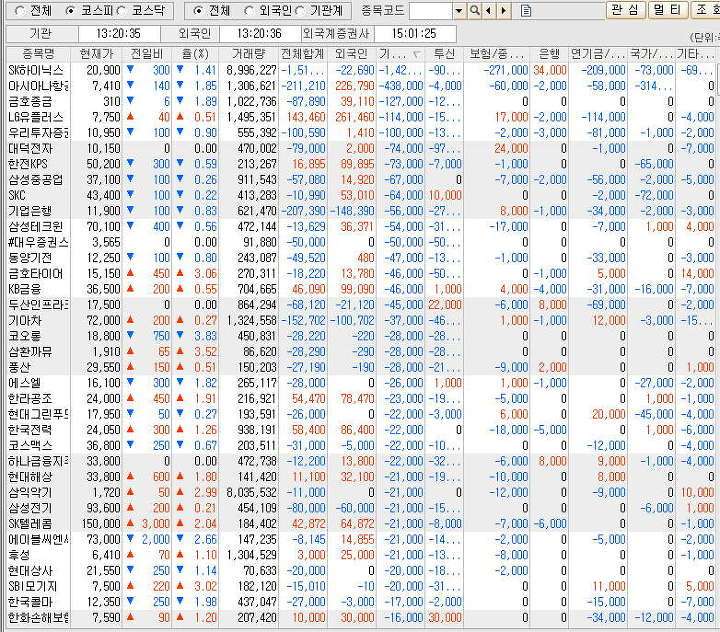Click the 멀티 button
Image resolution: width=720 pixels, height=632 pixels.
tap(668, 10)
